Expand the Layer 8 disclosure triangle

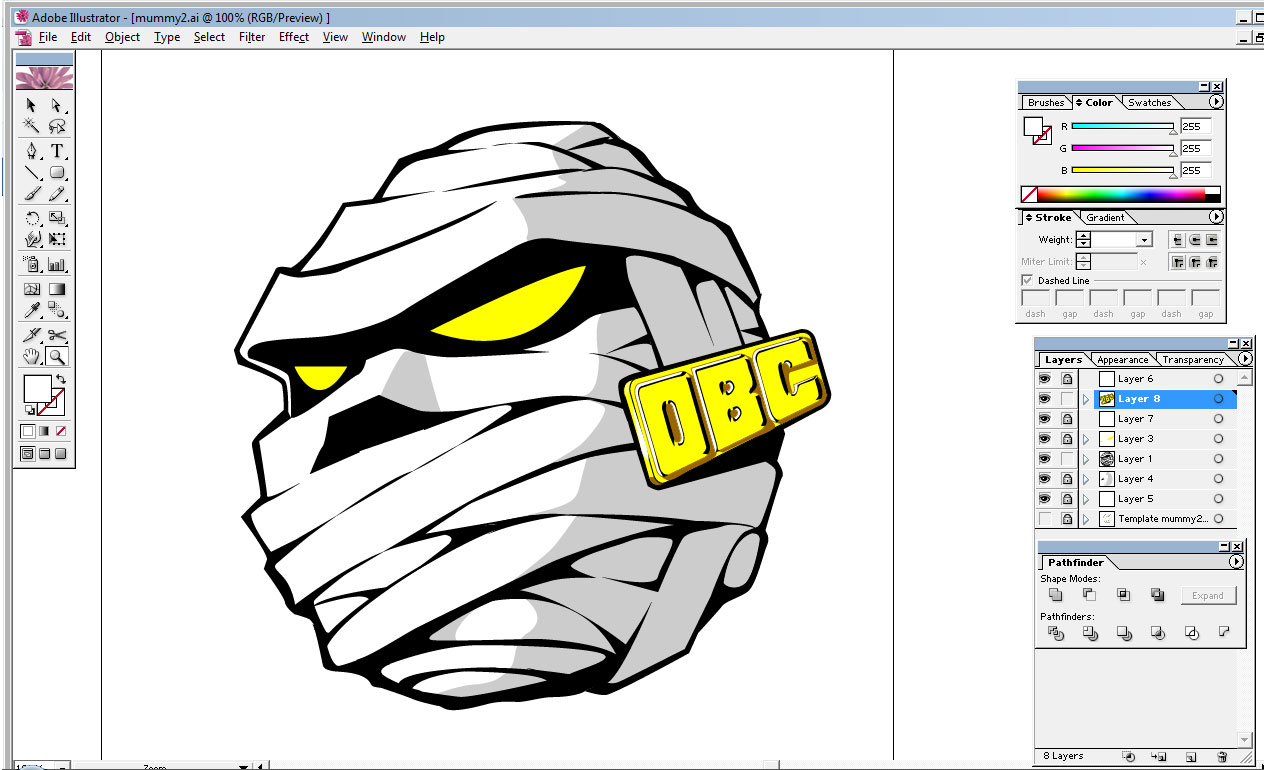pos(1086,399)
